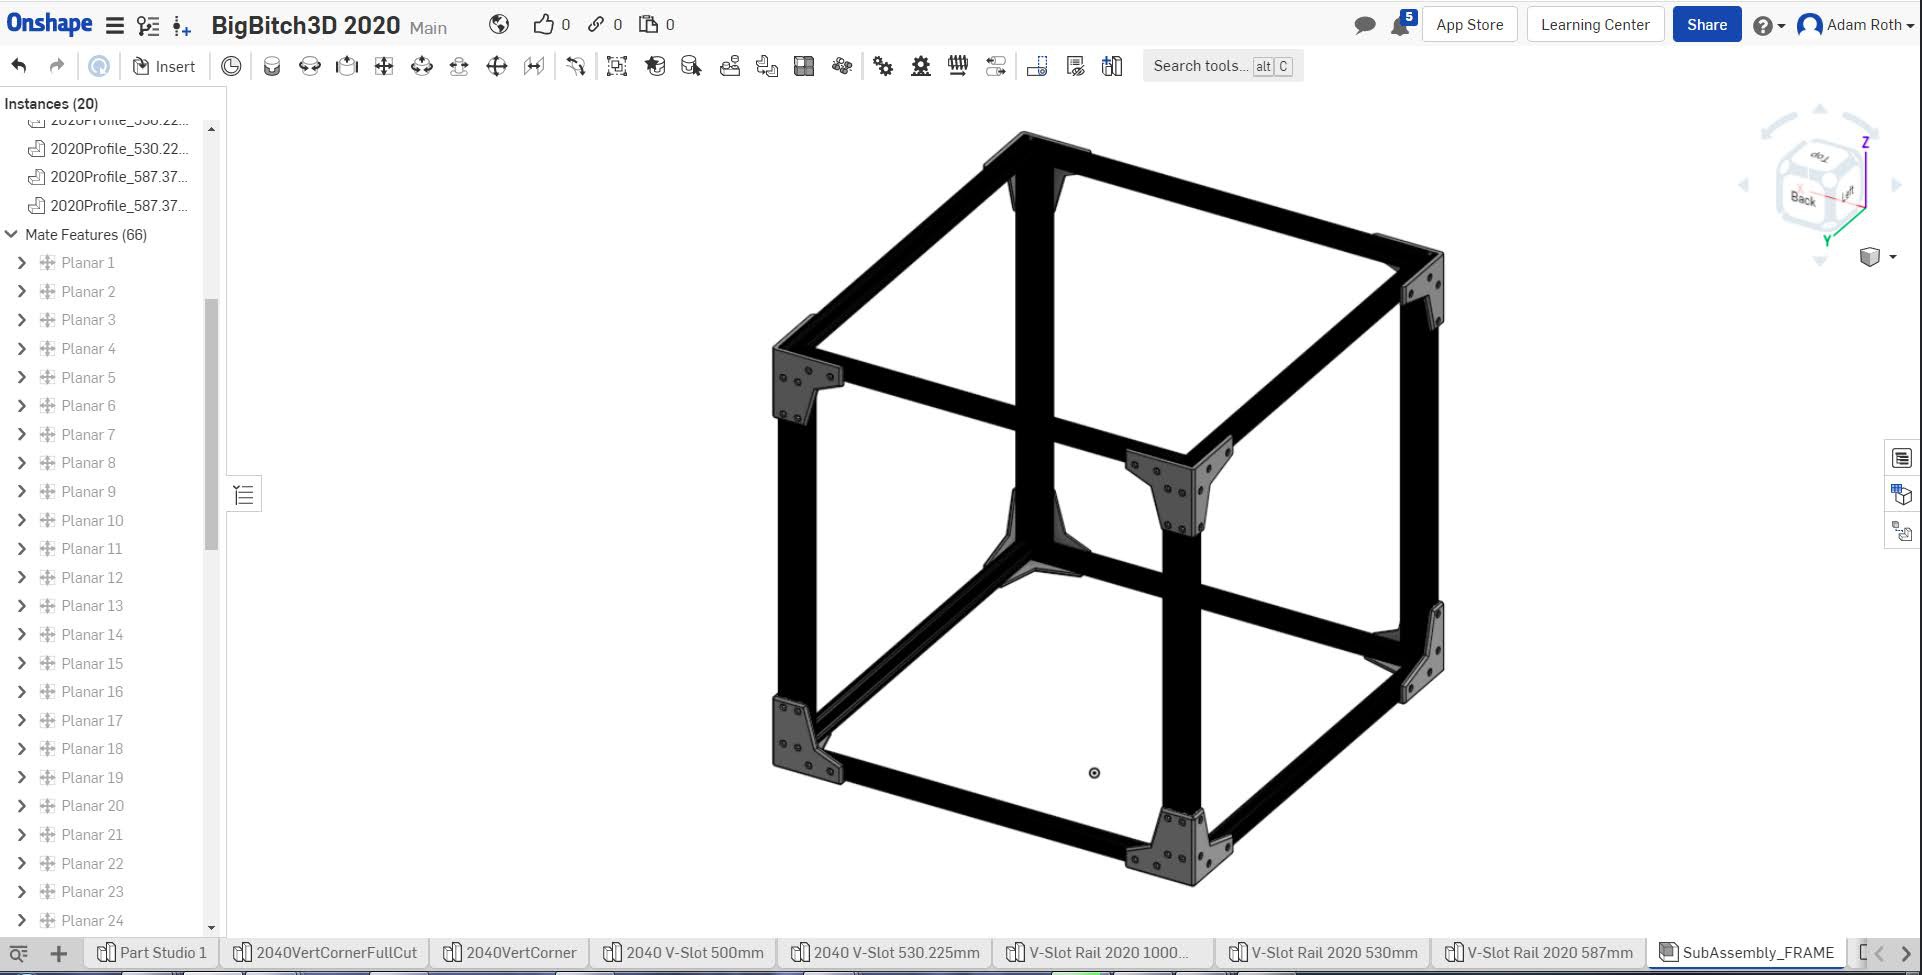The width and height of the screenshot is (1922, 975).
Task: Expand the Planar 1 mate
Action: click(22, 263)
